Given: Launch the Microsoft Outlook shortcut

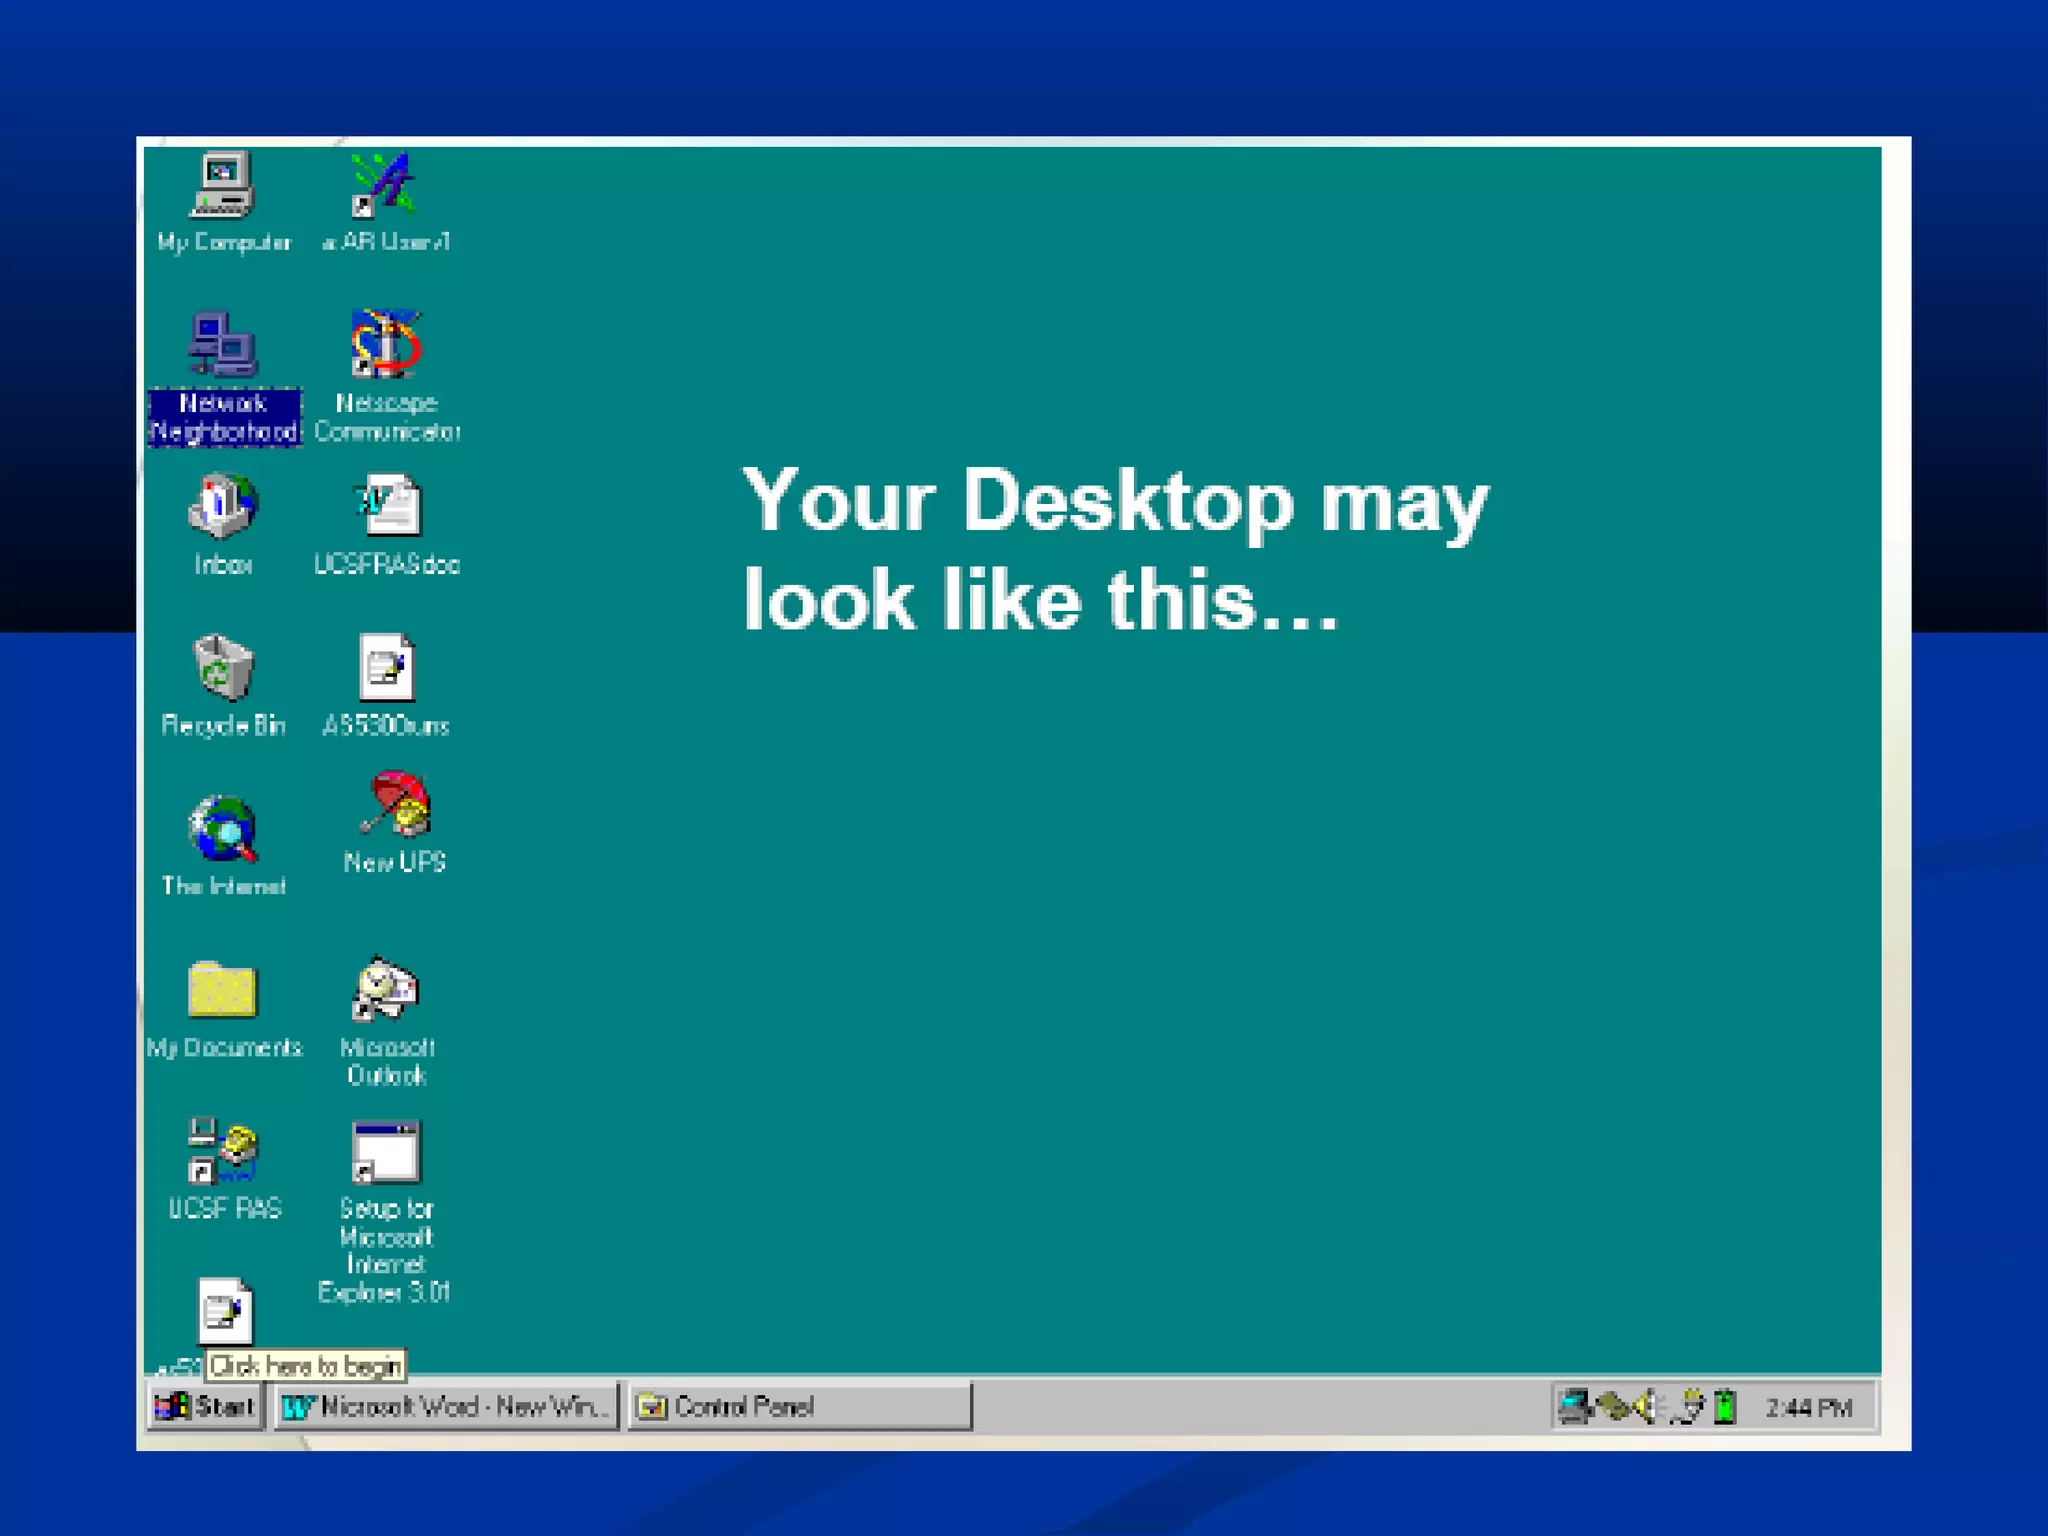Looking at the screenshot, I should point(386,989).
